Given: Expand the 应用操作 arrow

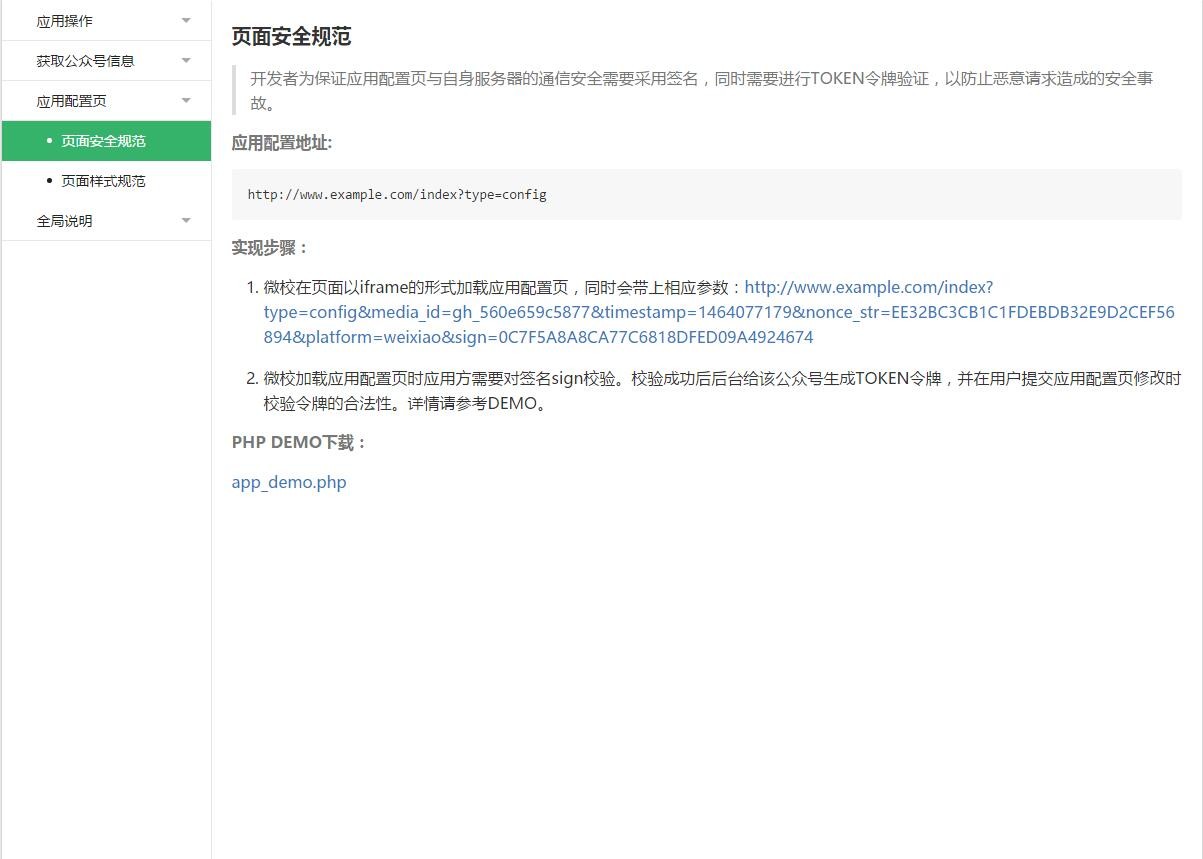Looking at the screenshot, I should tap(186, 20).
